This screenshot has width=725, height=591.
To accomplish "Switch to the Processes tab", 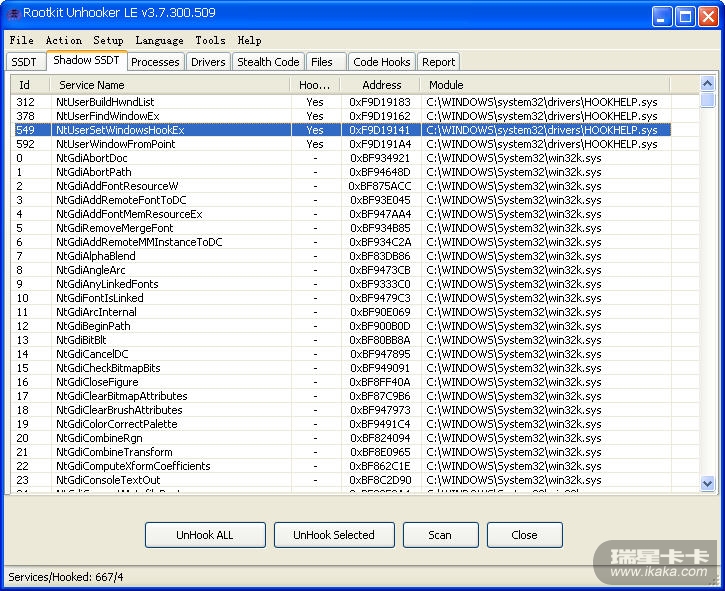I will tap(155, 62).
